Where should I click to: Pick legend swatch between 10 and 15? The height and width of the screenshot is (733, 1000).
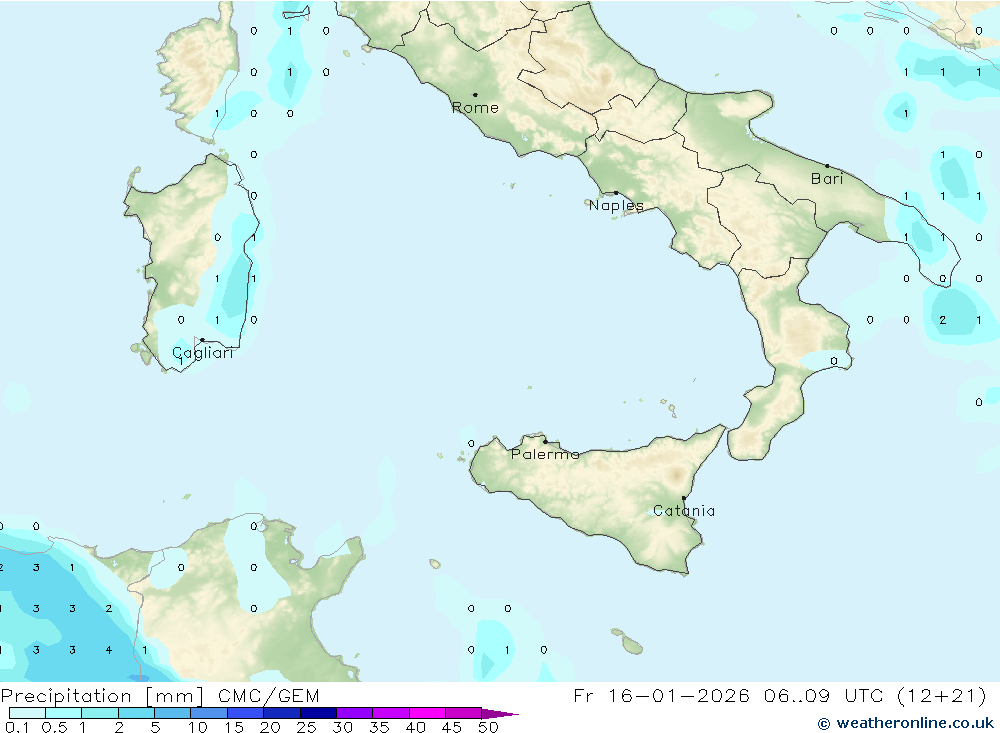[x=209, y=713]
